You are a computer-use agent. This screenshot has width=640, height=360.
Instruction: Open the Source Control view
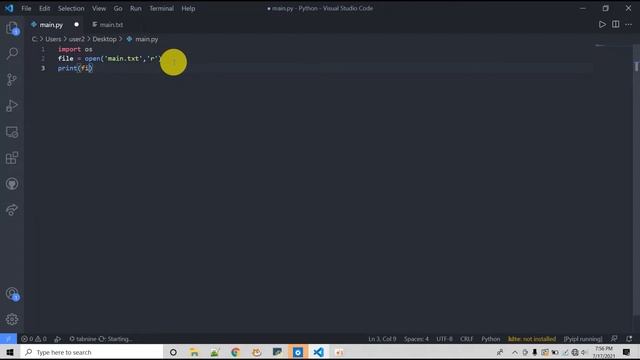click(12, 80)
